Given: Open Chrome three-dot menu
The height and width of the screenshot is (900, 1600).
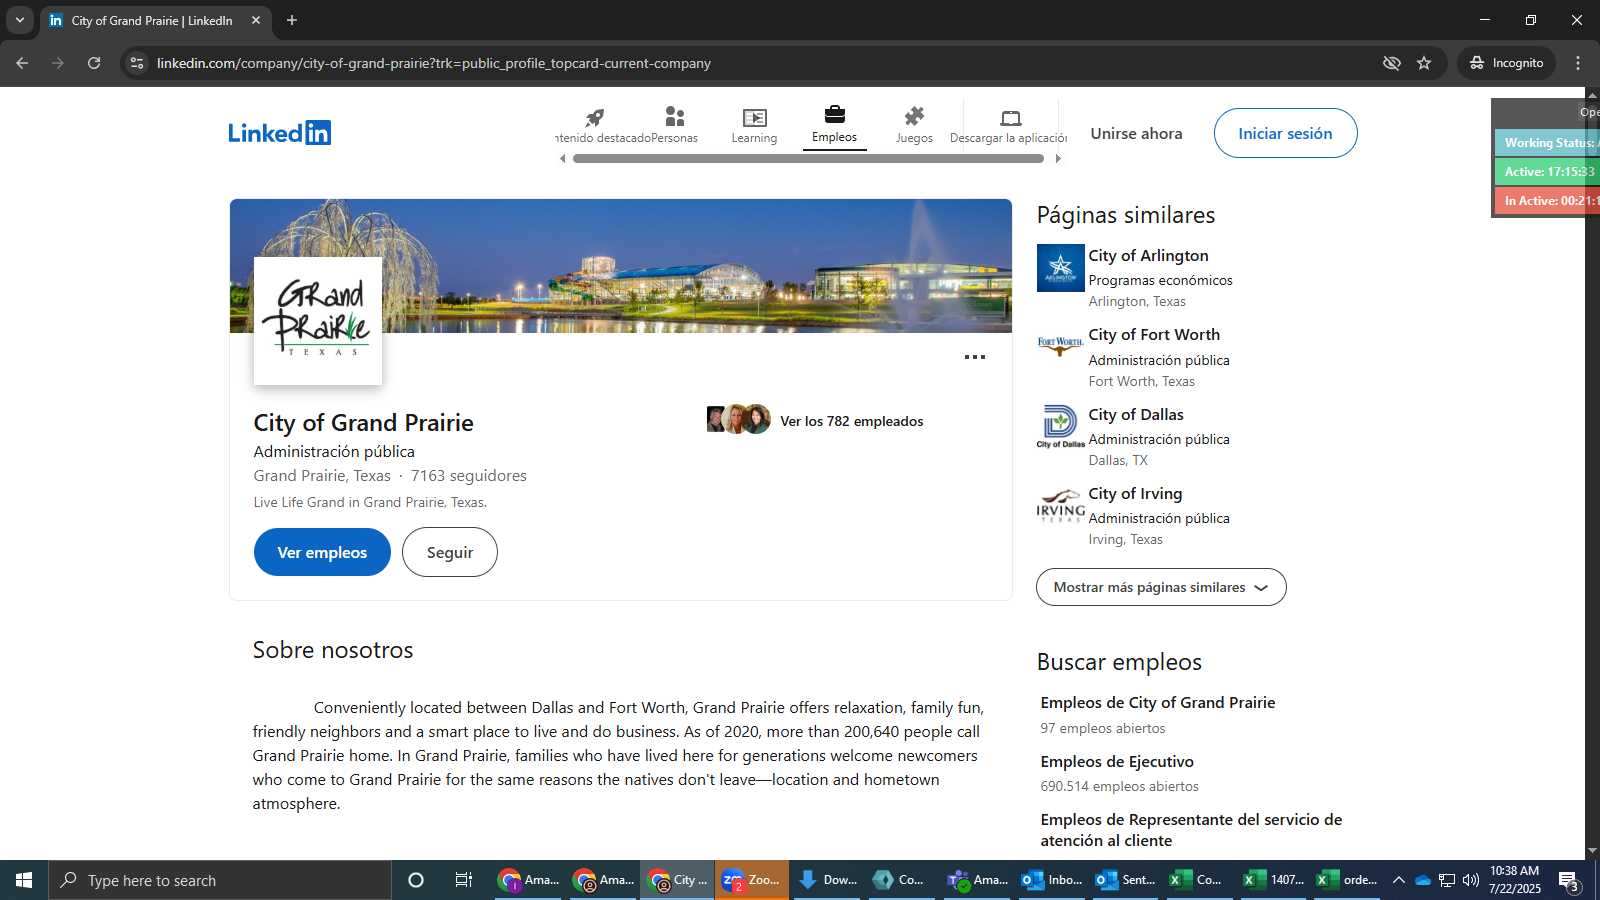Looking at the screenshot, I should tap(1578, 63).
